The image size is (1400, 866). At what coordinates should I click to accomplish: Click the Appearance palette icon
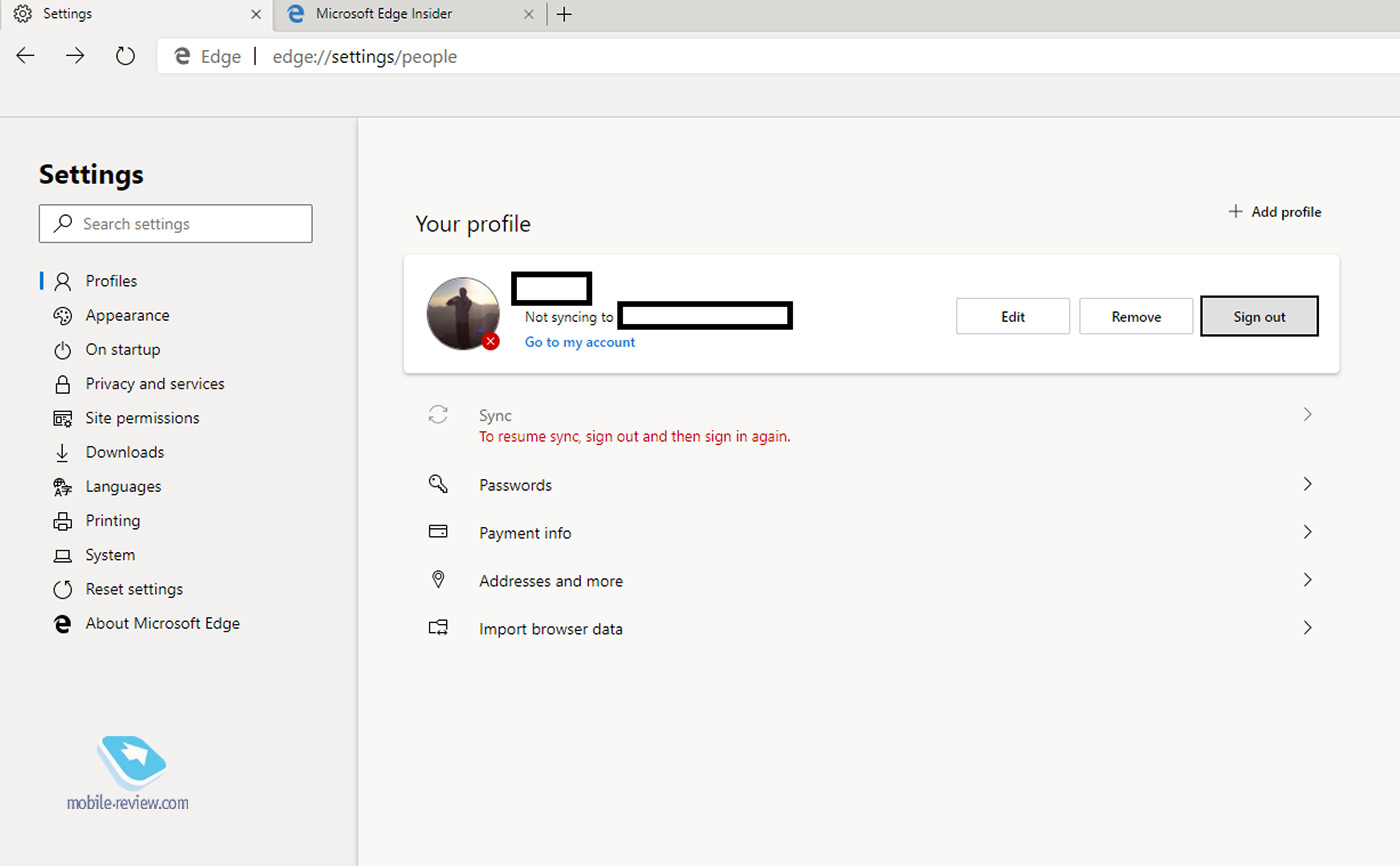tap(63, 315)
